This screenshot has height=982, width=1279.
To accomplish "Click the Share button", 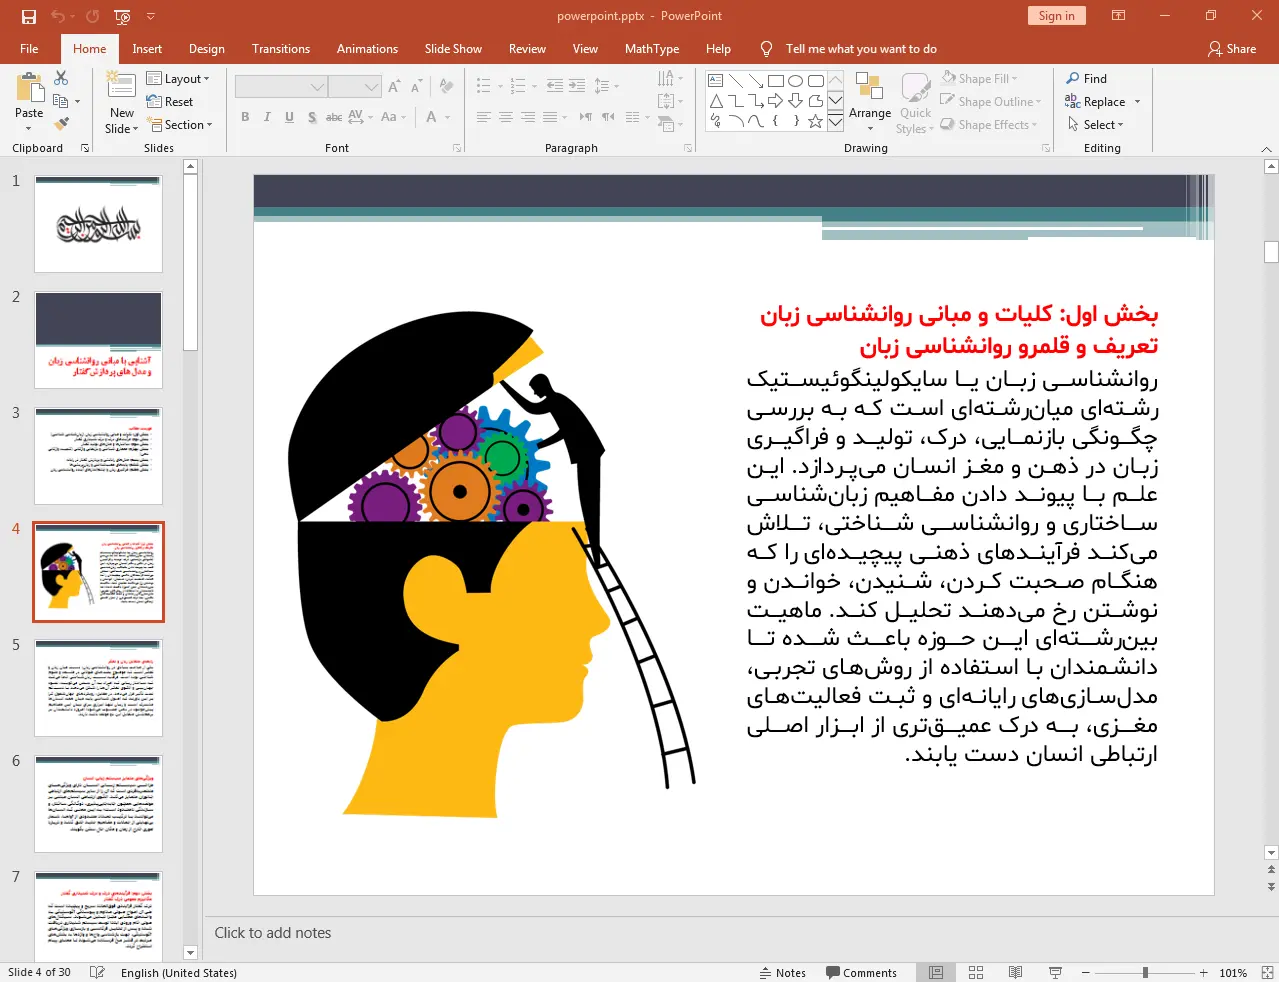I will pyautogui.click(x=1232, y=48).
